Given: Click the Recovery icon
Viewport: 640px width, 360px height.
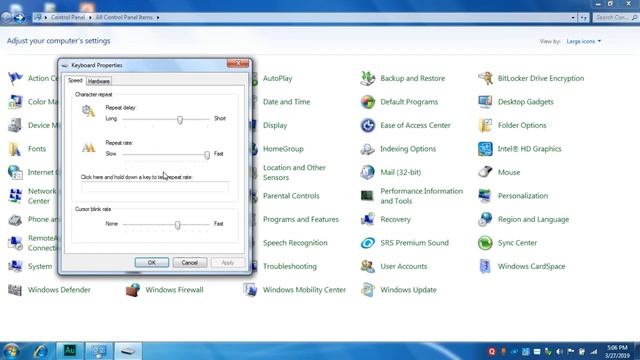Looking at the screenshot, I should click(368, 219).
